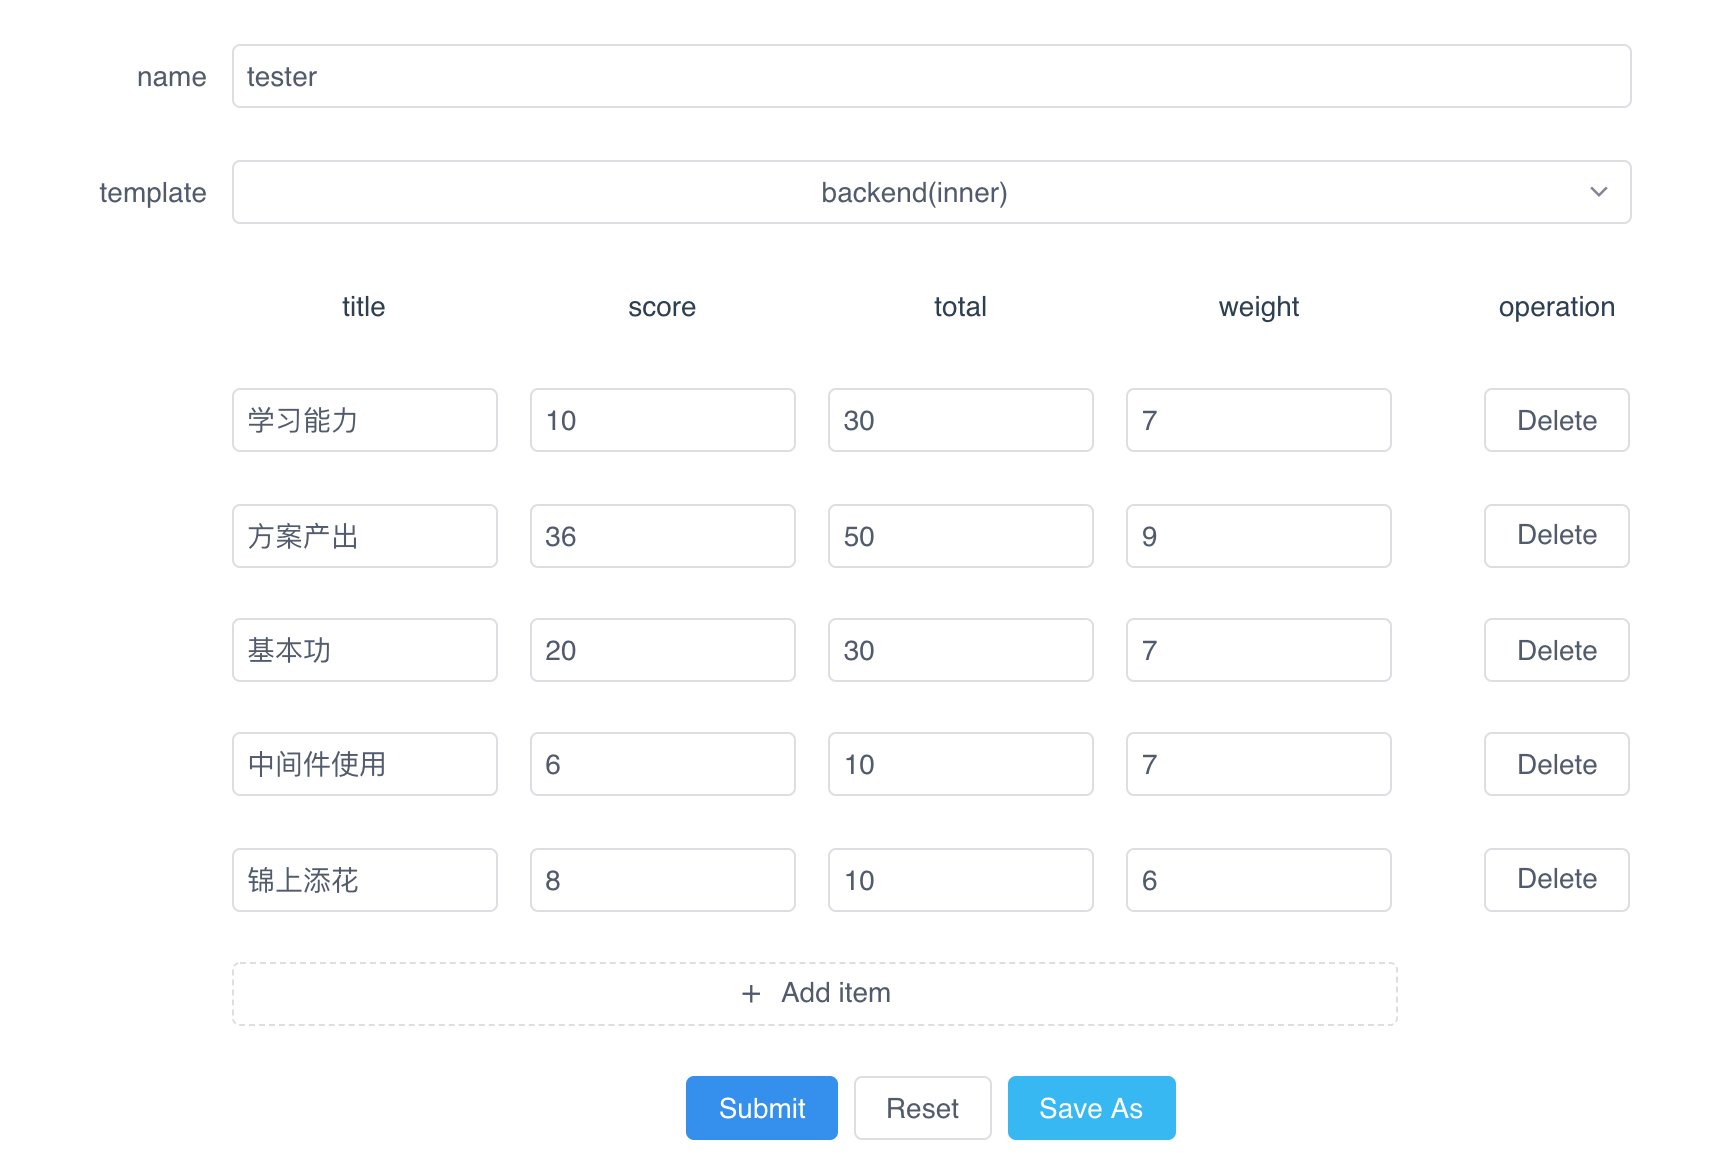The width and height of the screenshot is (1722, 1156).
Task: Click the weight column header
Action: point(1259,307)
